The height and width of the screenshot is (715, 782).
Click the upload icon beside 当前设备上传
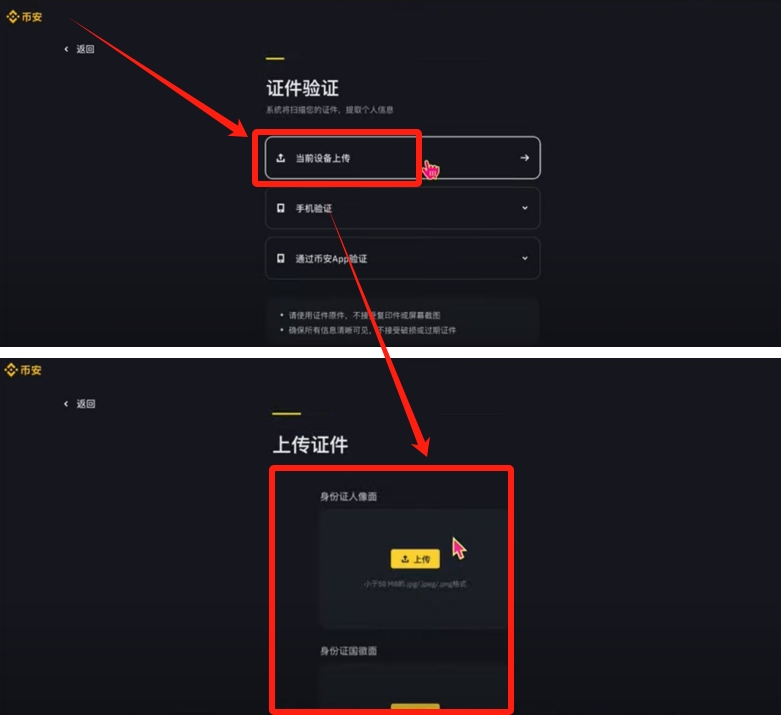pyautogui.click(x=281, y=158)
